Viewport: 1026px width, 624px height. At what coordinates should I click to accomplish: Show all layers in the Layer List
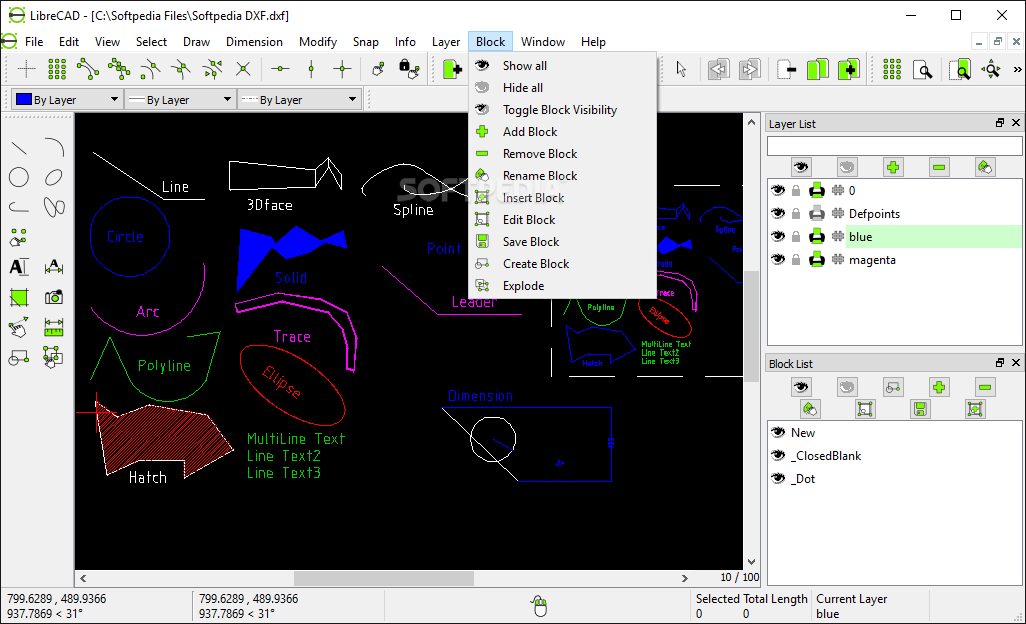click(x=800, y=167)
